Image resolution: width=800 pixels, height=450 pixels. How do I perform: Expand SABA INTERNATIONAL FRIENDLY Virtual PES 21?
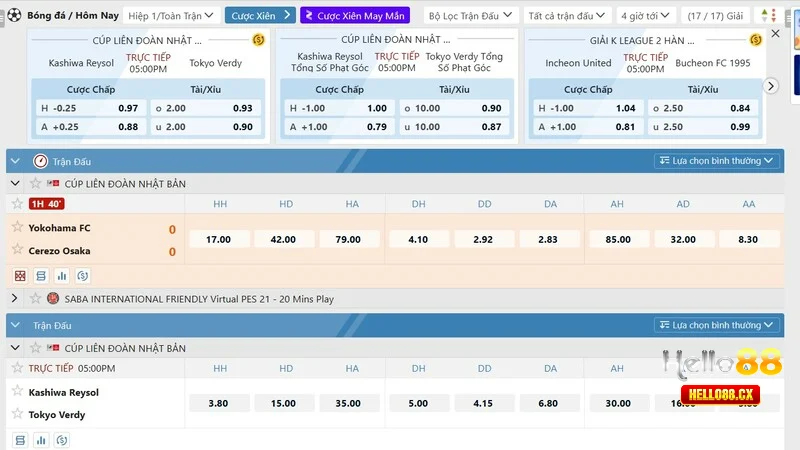pyautogui.click(x=14, y=298)
